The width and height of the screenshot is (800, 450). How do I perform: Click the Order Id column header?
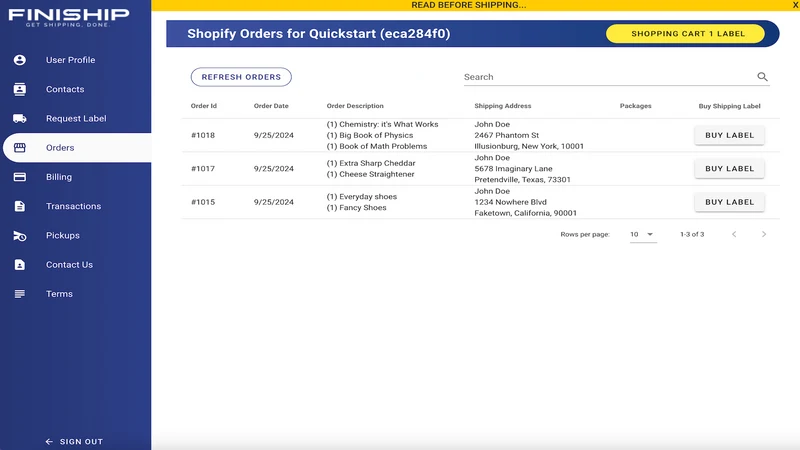click(204, 106)
